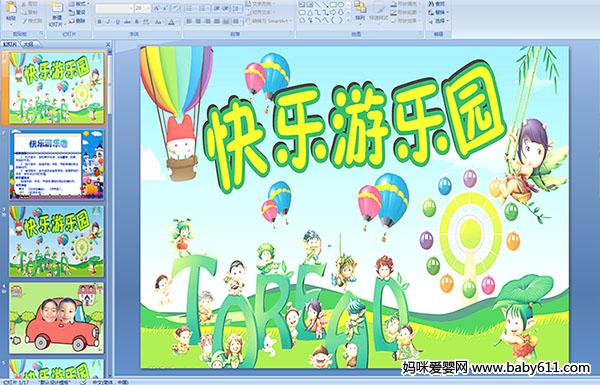Click the New Slide icon
600x385 pixels.
(57, 13)
